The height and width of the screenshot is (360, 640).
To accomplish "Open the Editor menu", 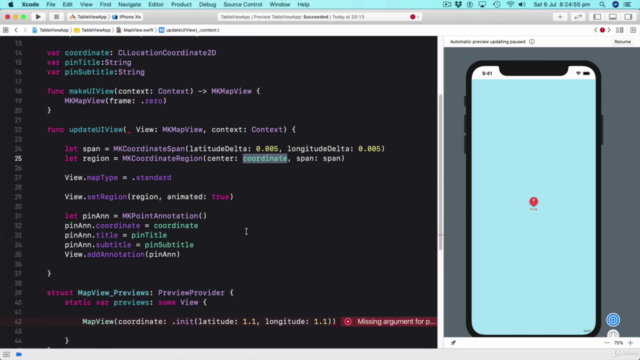I will click(x=156, y=4).
